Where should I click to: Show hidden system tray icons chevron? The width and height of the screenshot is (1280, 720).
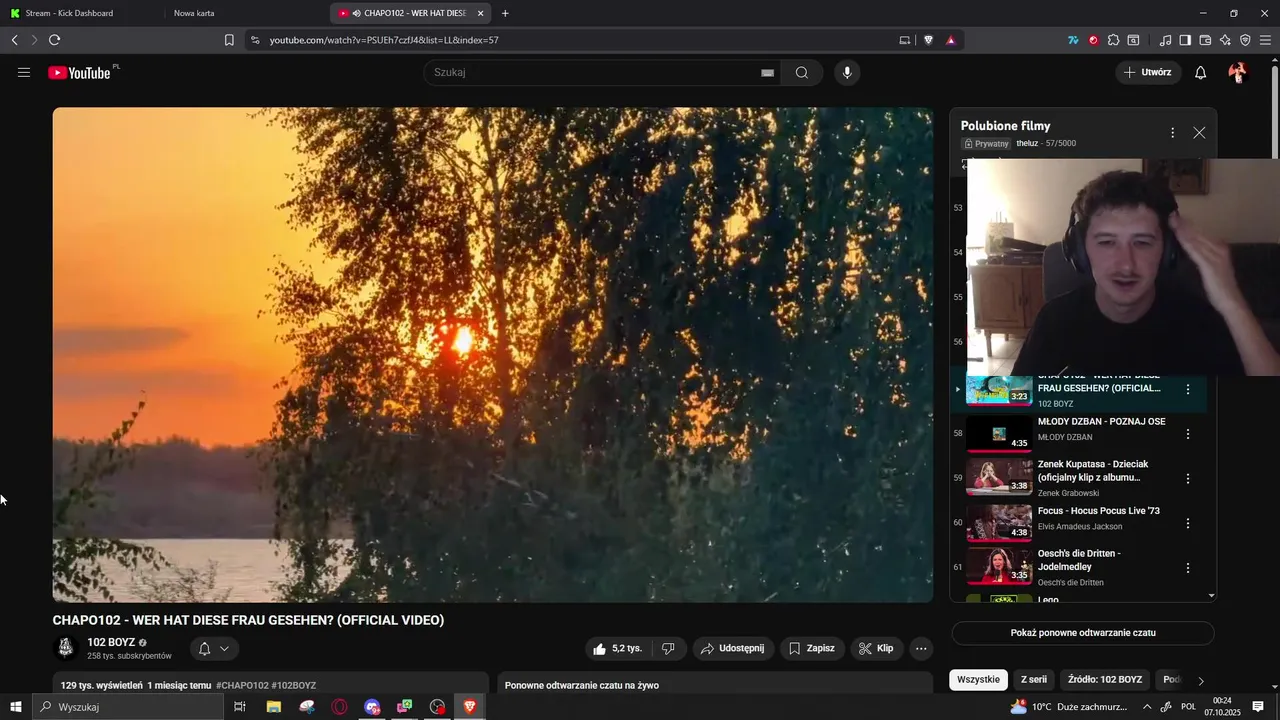click(1147, 707)
